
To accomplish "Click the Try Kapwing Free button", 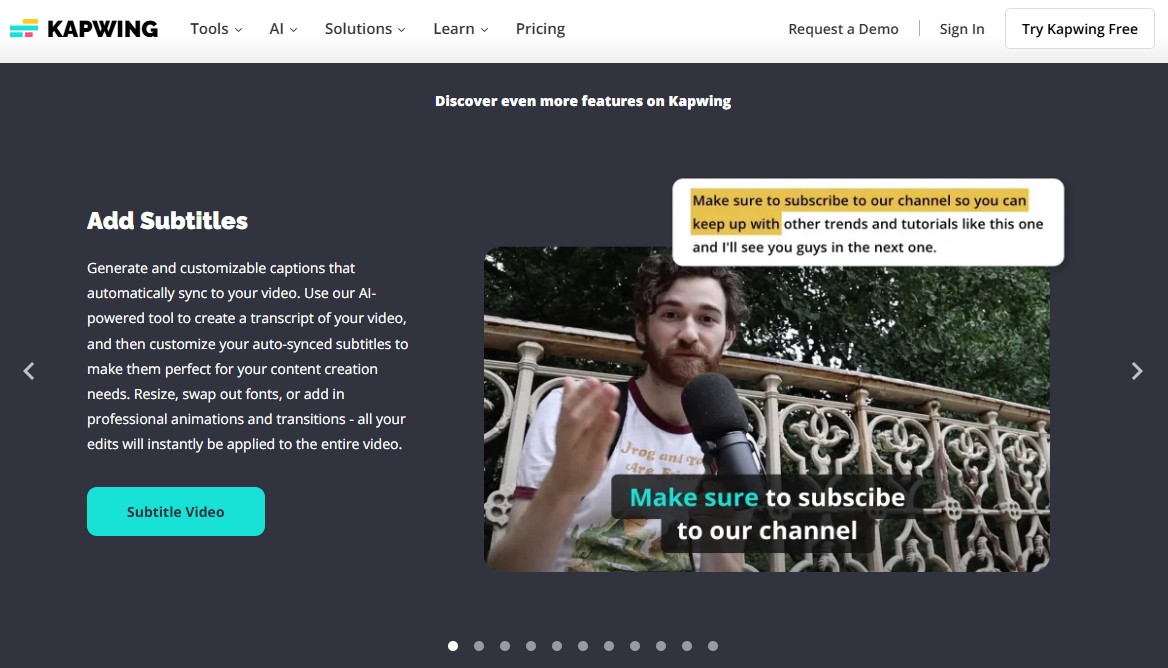I will (x=1079, y=29).
